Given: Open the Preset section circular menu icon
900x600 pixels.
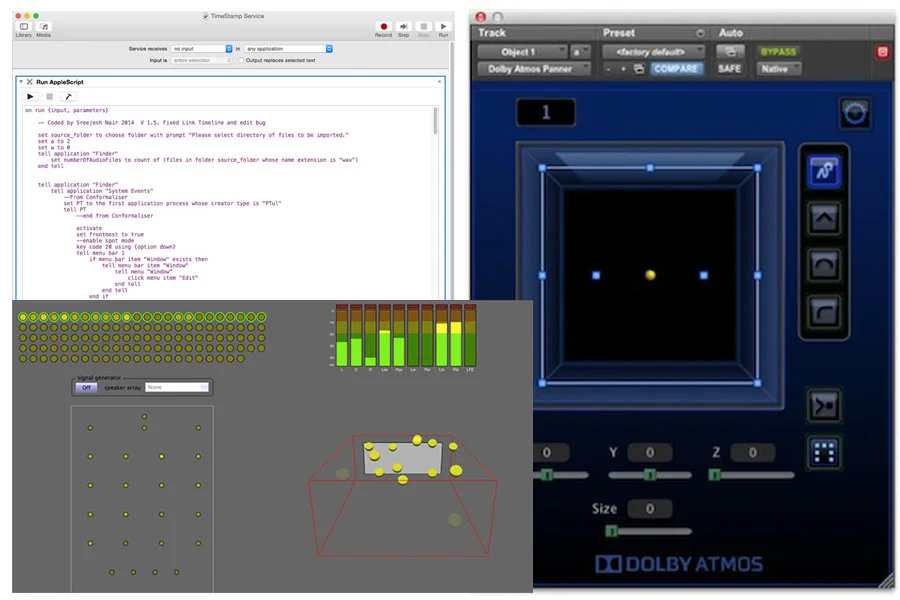Looking at the screenshot, I should coord(700,33).
